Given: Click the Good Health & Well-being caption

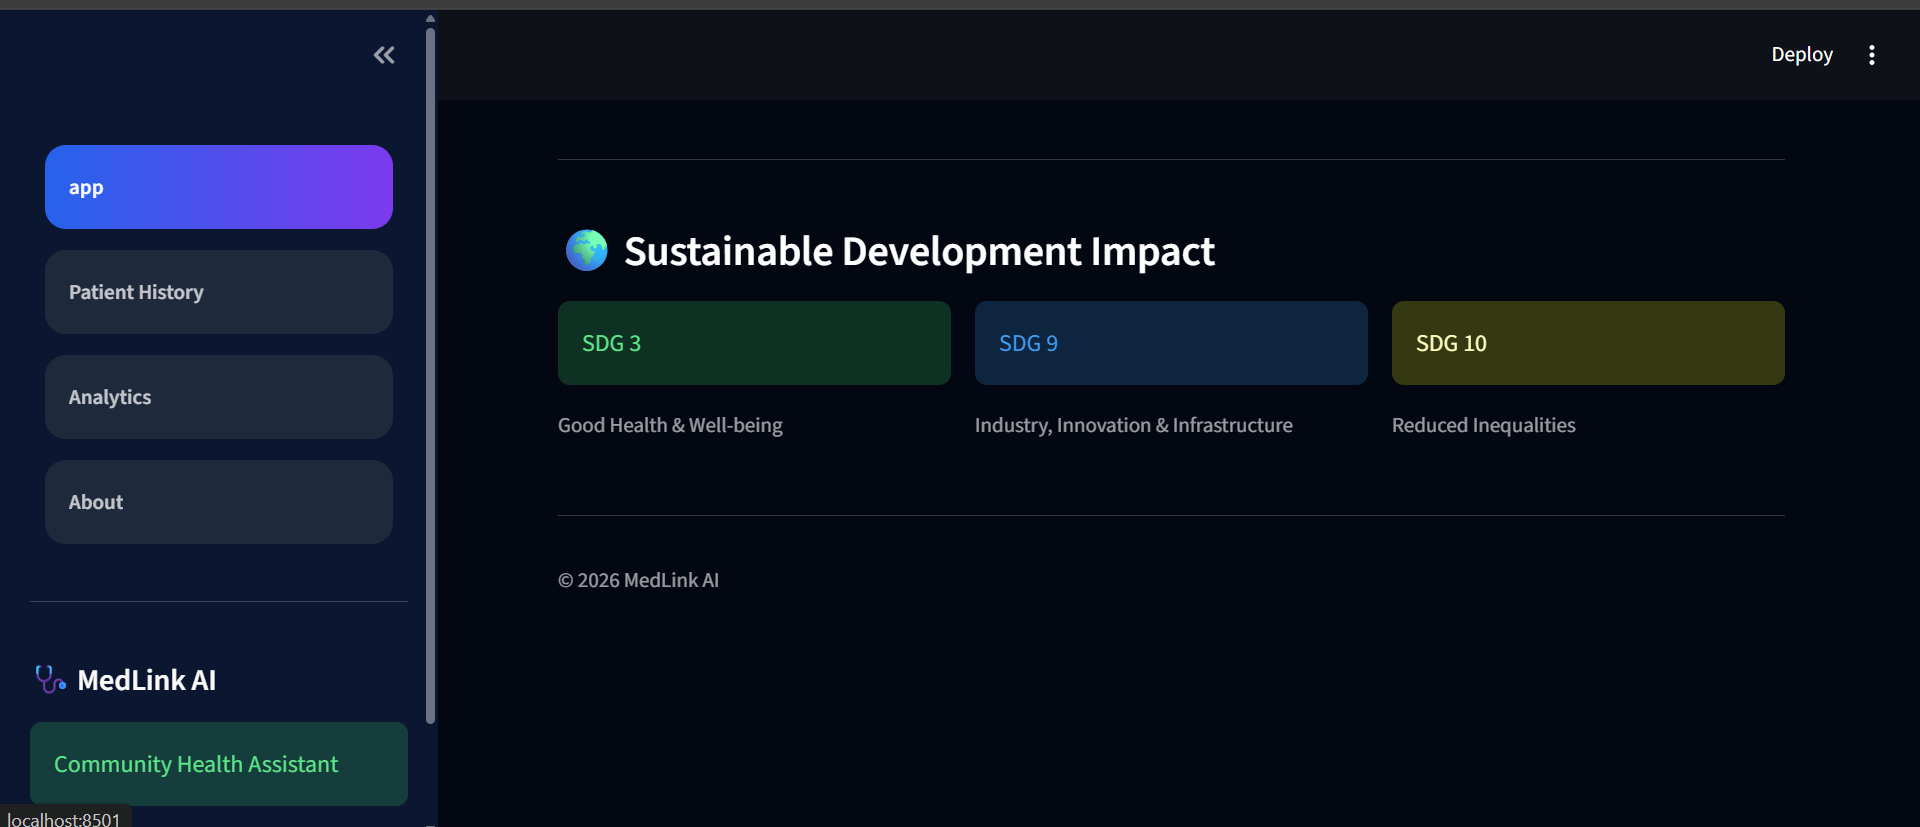Looking at the screenshot, I should [670, 425].
